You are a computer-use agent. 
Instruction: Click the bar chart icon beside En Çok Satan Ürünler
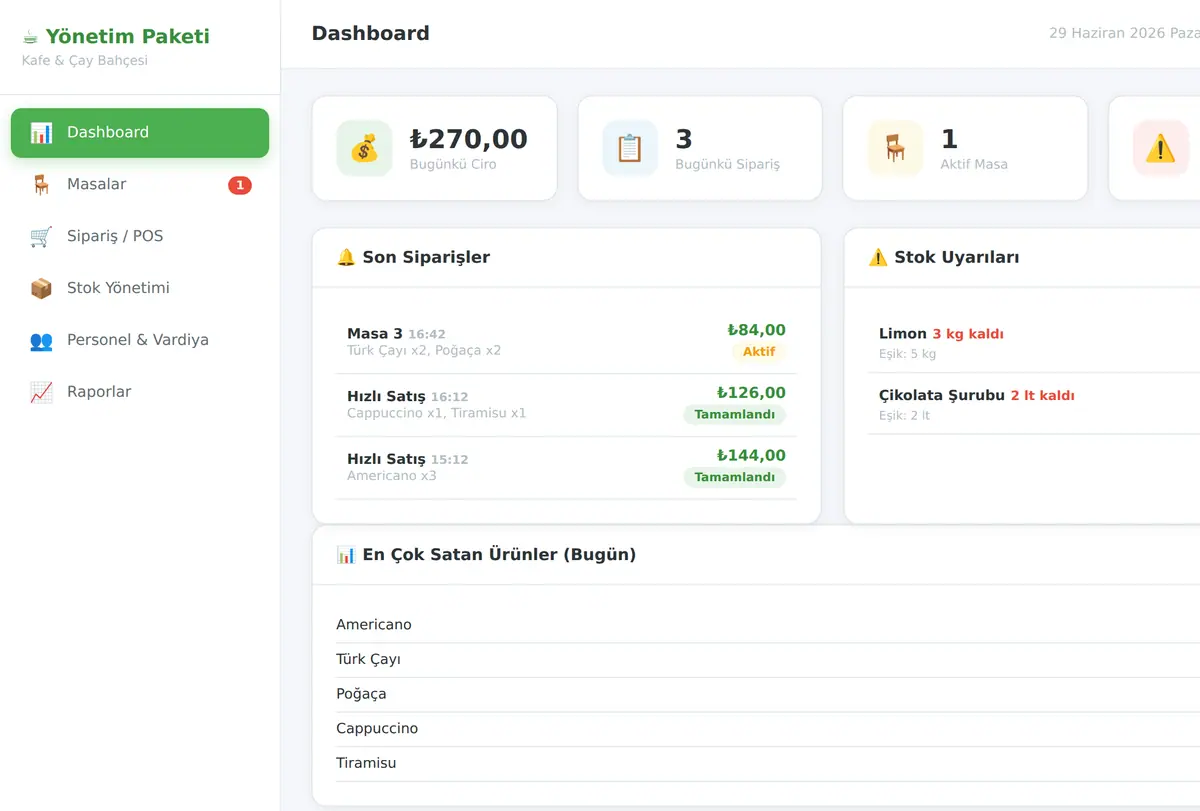tap(346, 554)
